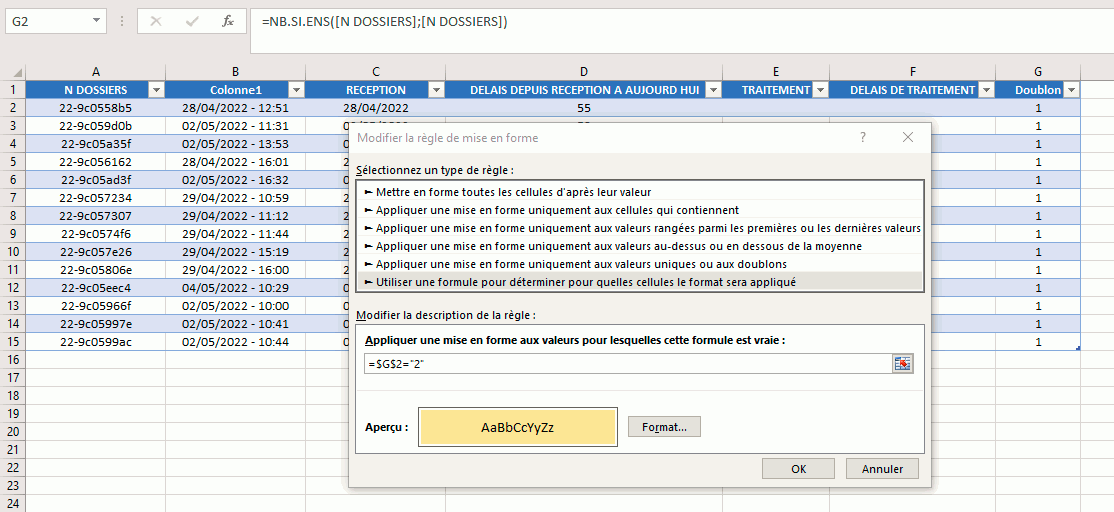Image resolution: width=1114 pixels, height=512 pixels.
Task: Expand the Doublon column filter
Action: [x=1072, y=90]
